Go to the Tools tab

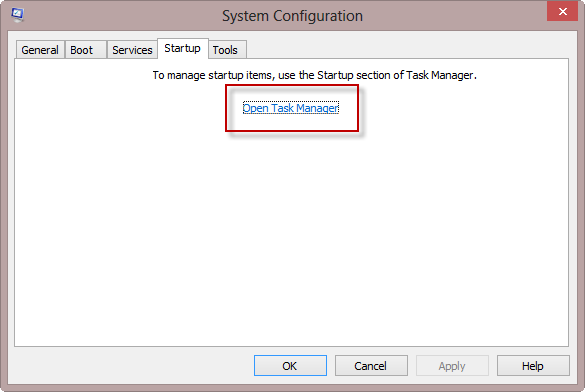[x=227, y=50]
